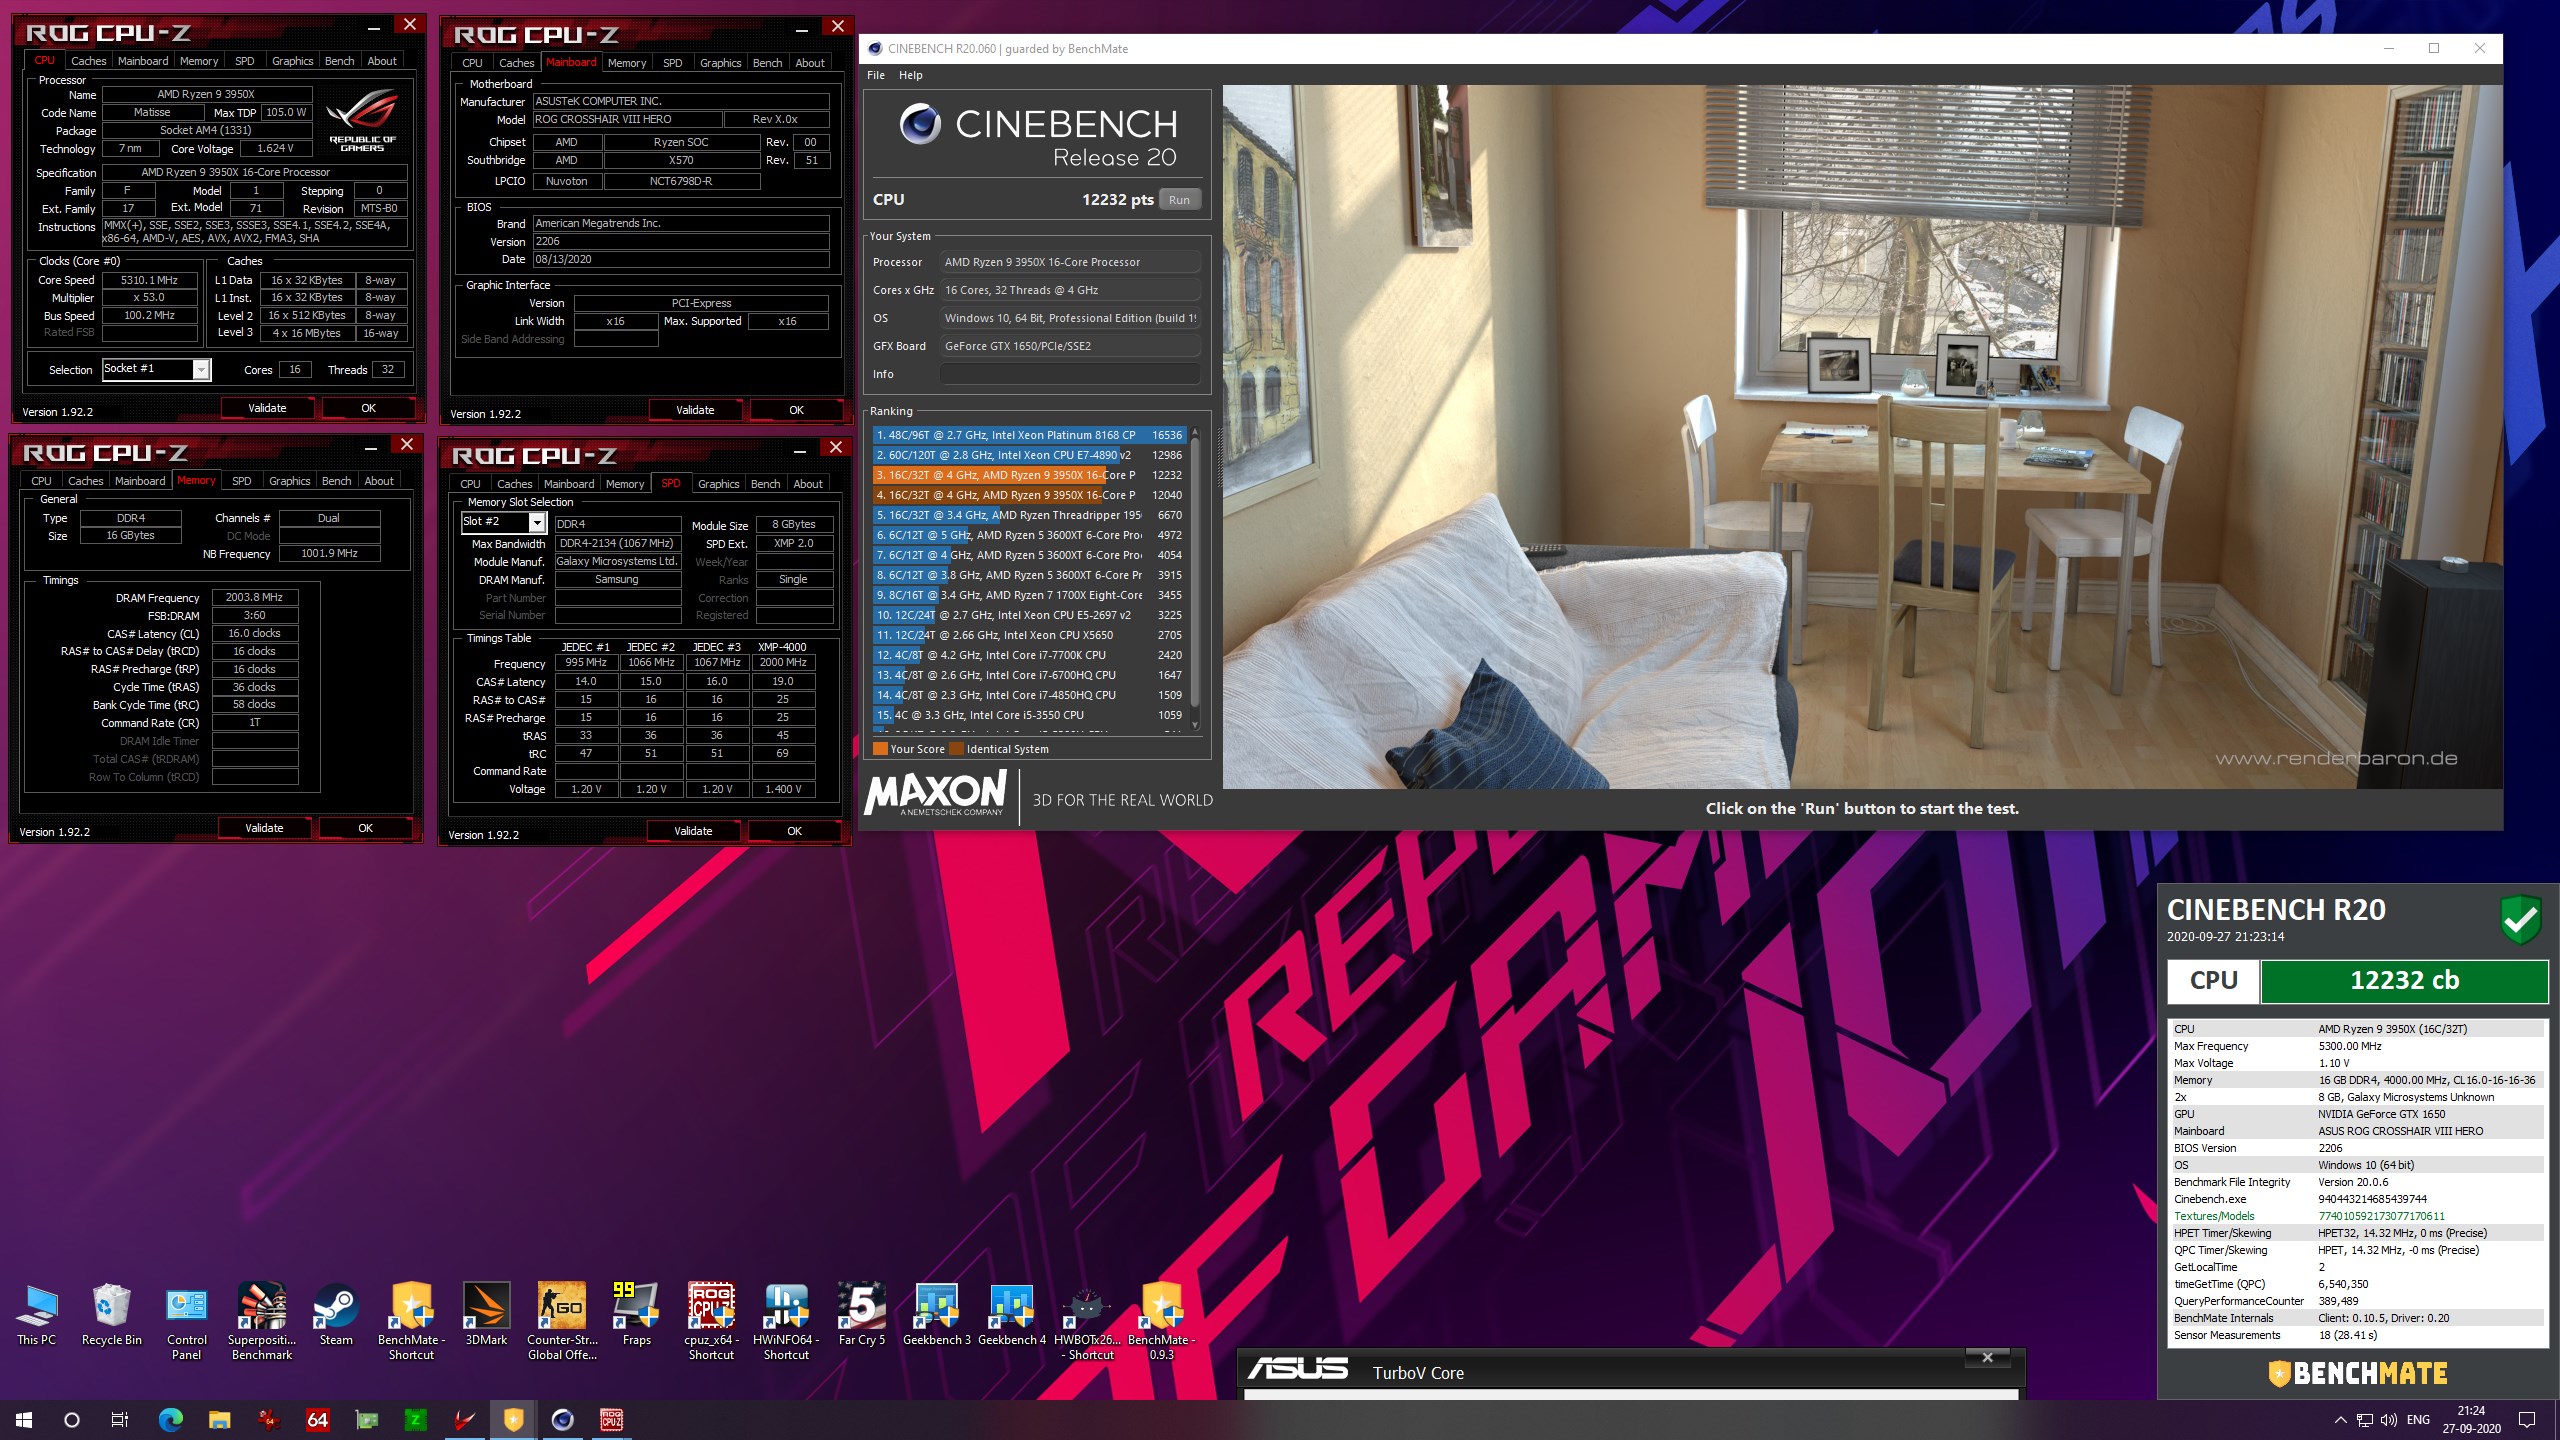Open Far Cry 5 desktop shortcut
This screenshot has height=1440, width=2560.
[861, 1315]
